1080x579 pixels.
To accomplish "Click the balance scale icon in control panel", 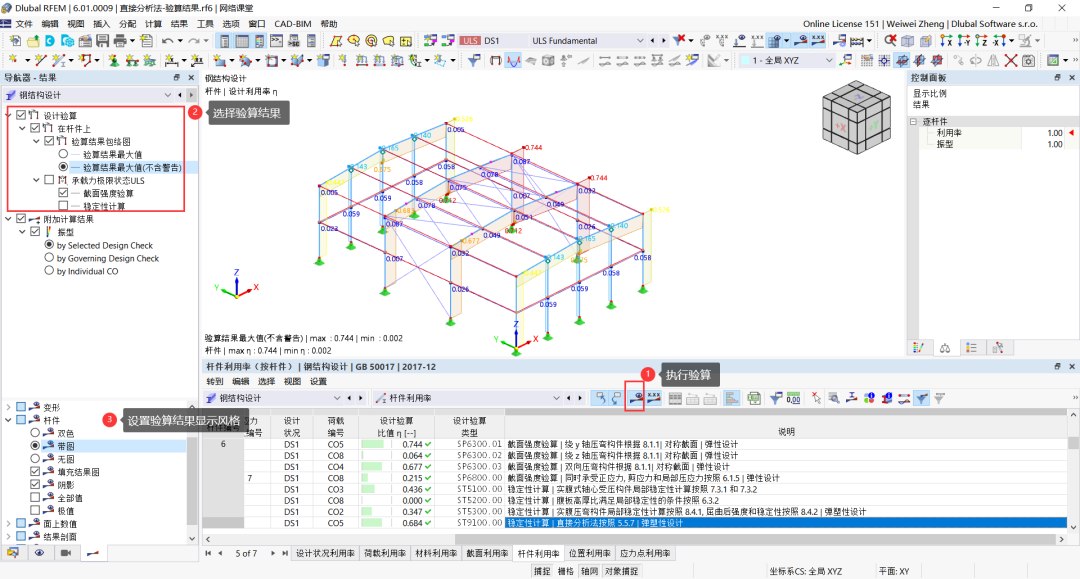I will tap(945, 348).
